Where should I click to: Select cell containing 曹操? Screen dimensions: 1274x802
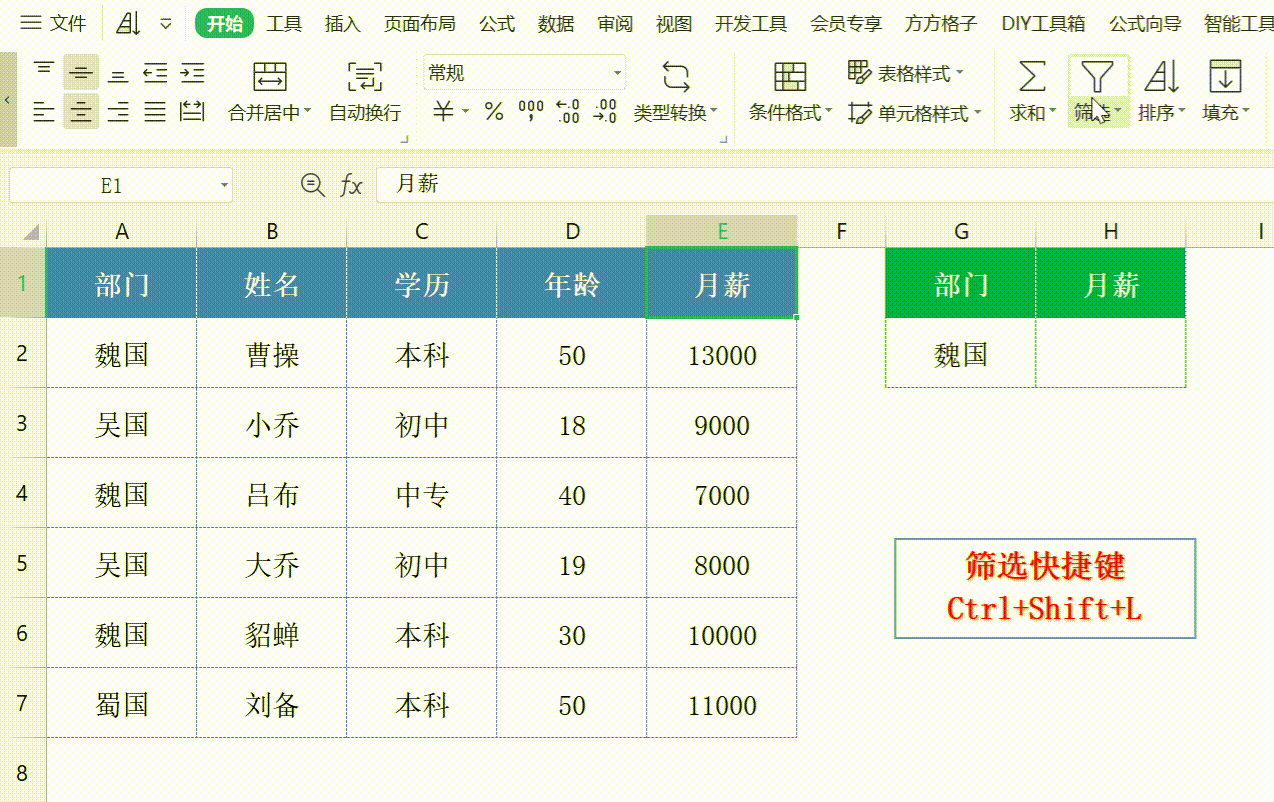point(272,354)
